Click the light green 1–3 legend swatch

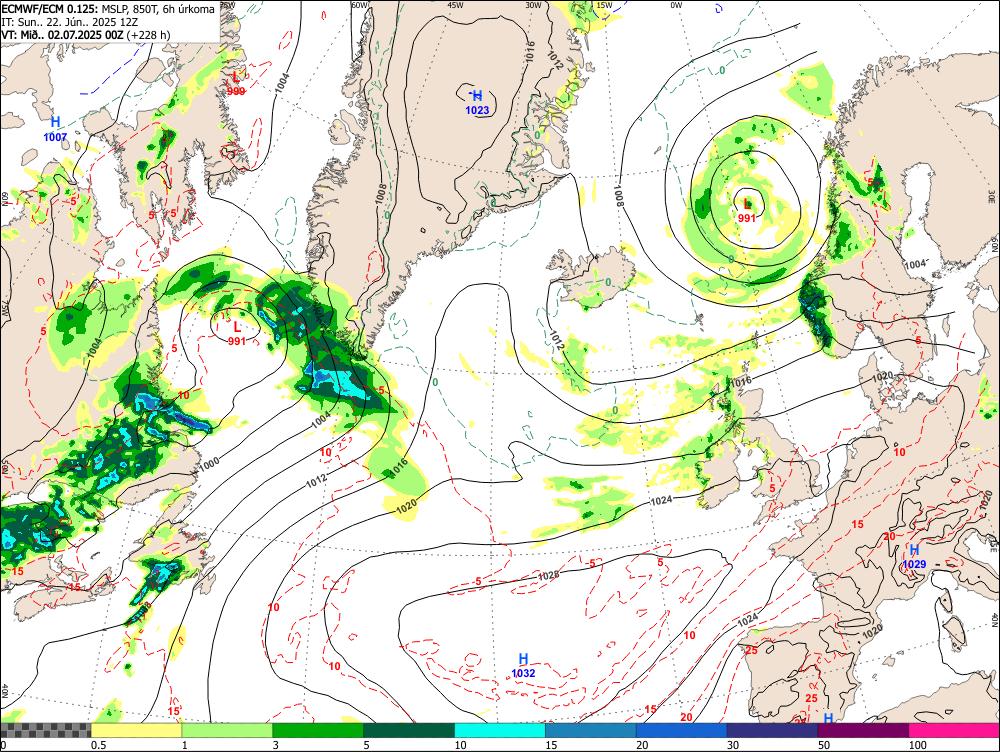tap(227, 730)
